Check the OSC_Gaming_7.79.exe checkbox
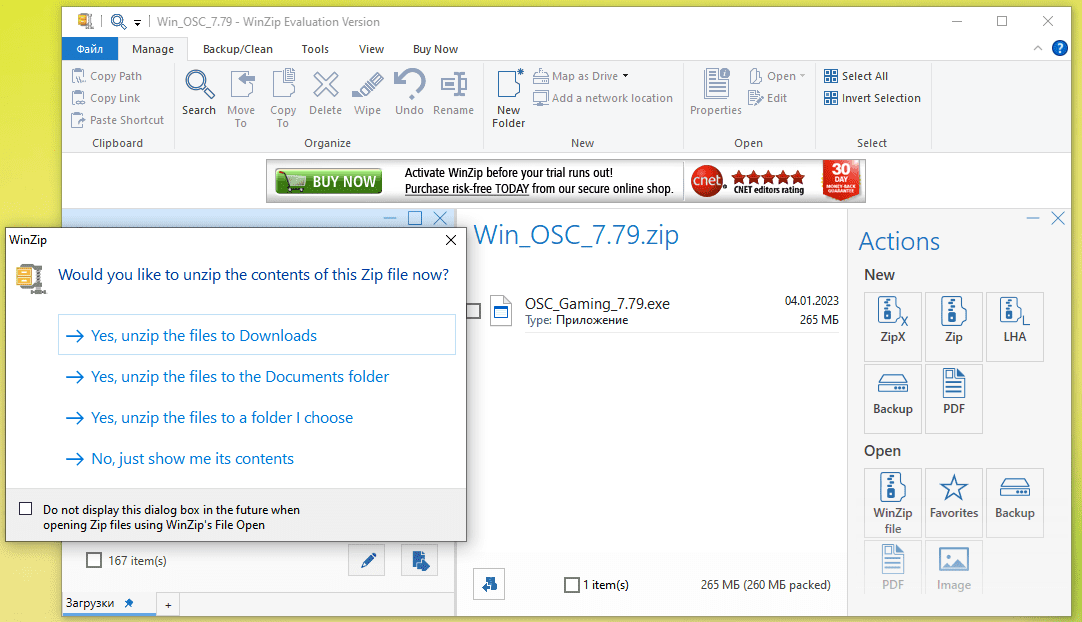Viewport: 1082px width, 622px height. 473,311
